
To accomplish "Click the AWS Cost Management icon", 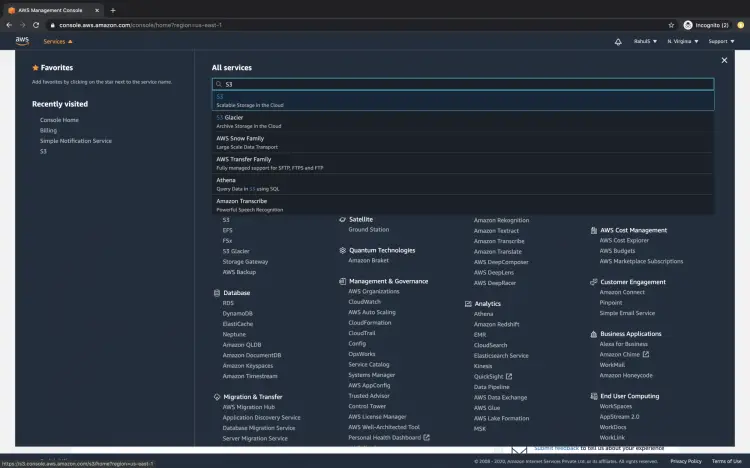I will click(x=593, y=230).
